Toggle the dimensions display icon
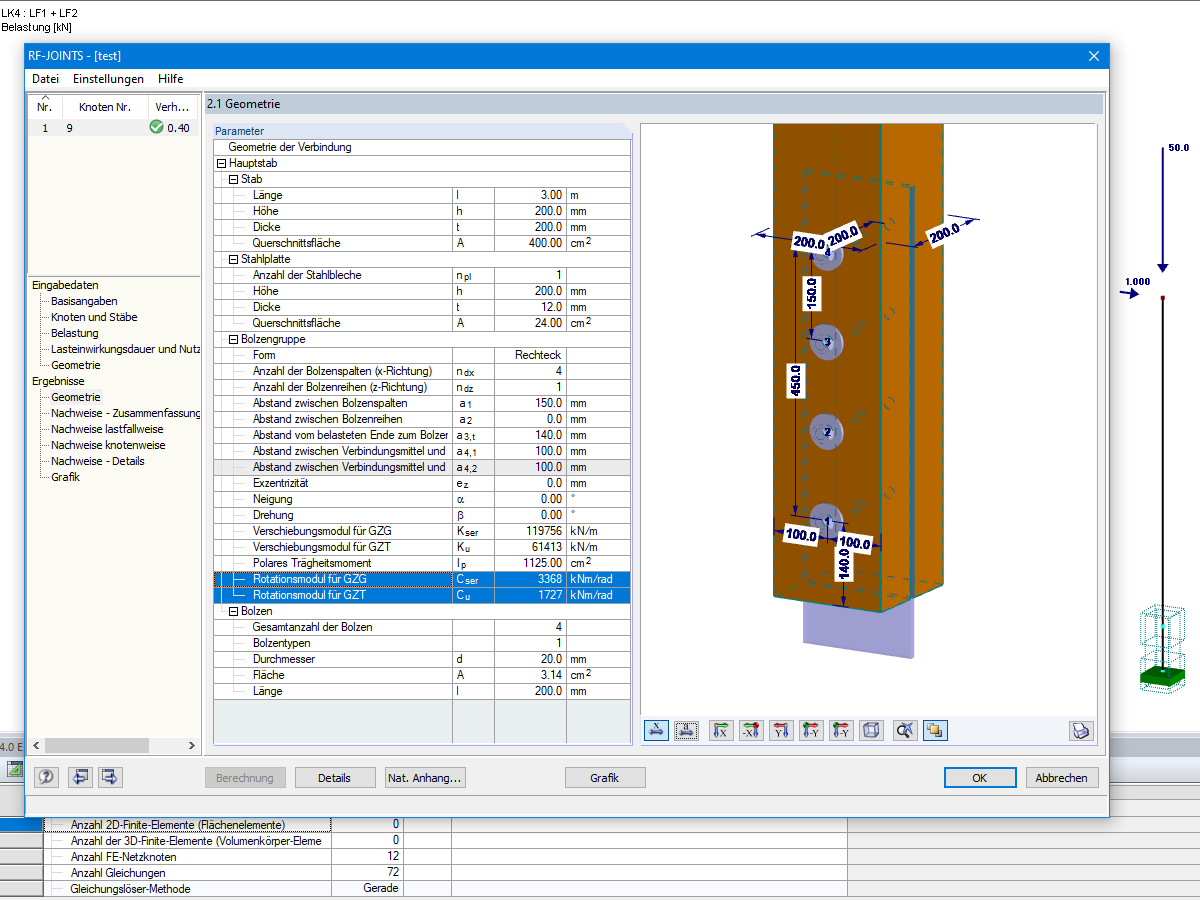Screen dimensions: 1200x900 click(656, 731)
